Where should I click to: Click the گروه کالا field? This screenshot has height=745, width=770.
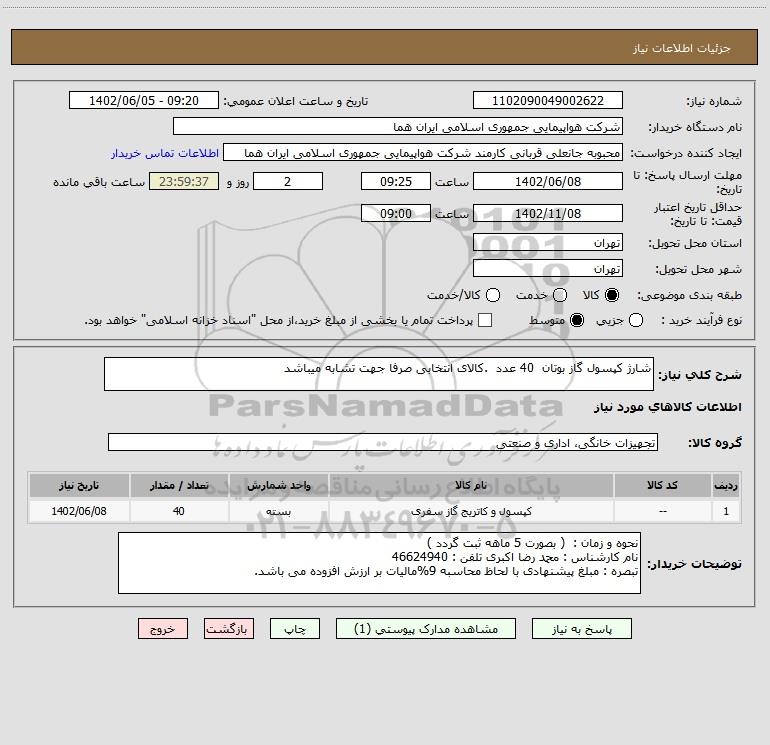pos(383,442)
